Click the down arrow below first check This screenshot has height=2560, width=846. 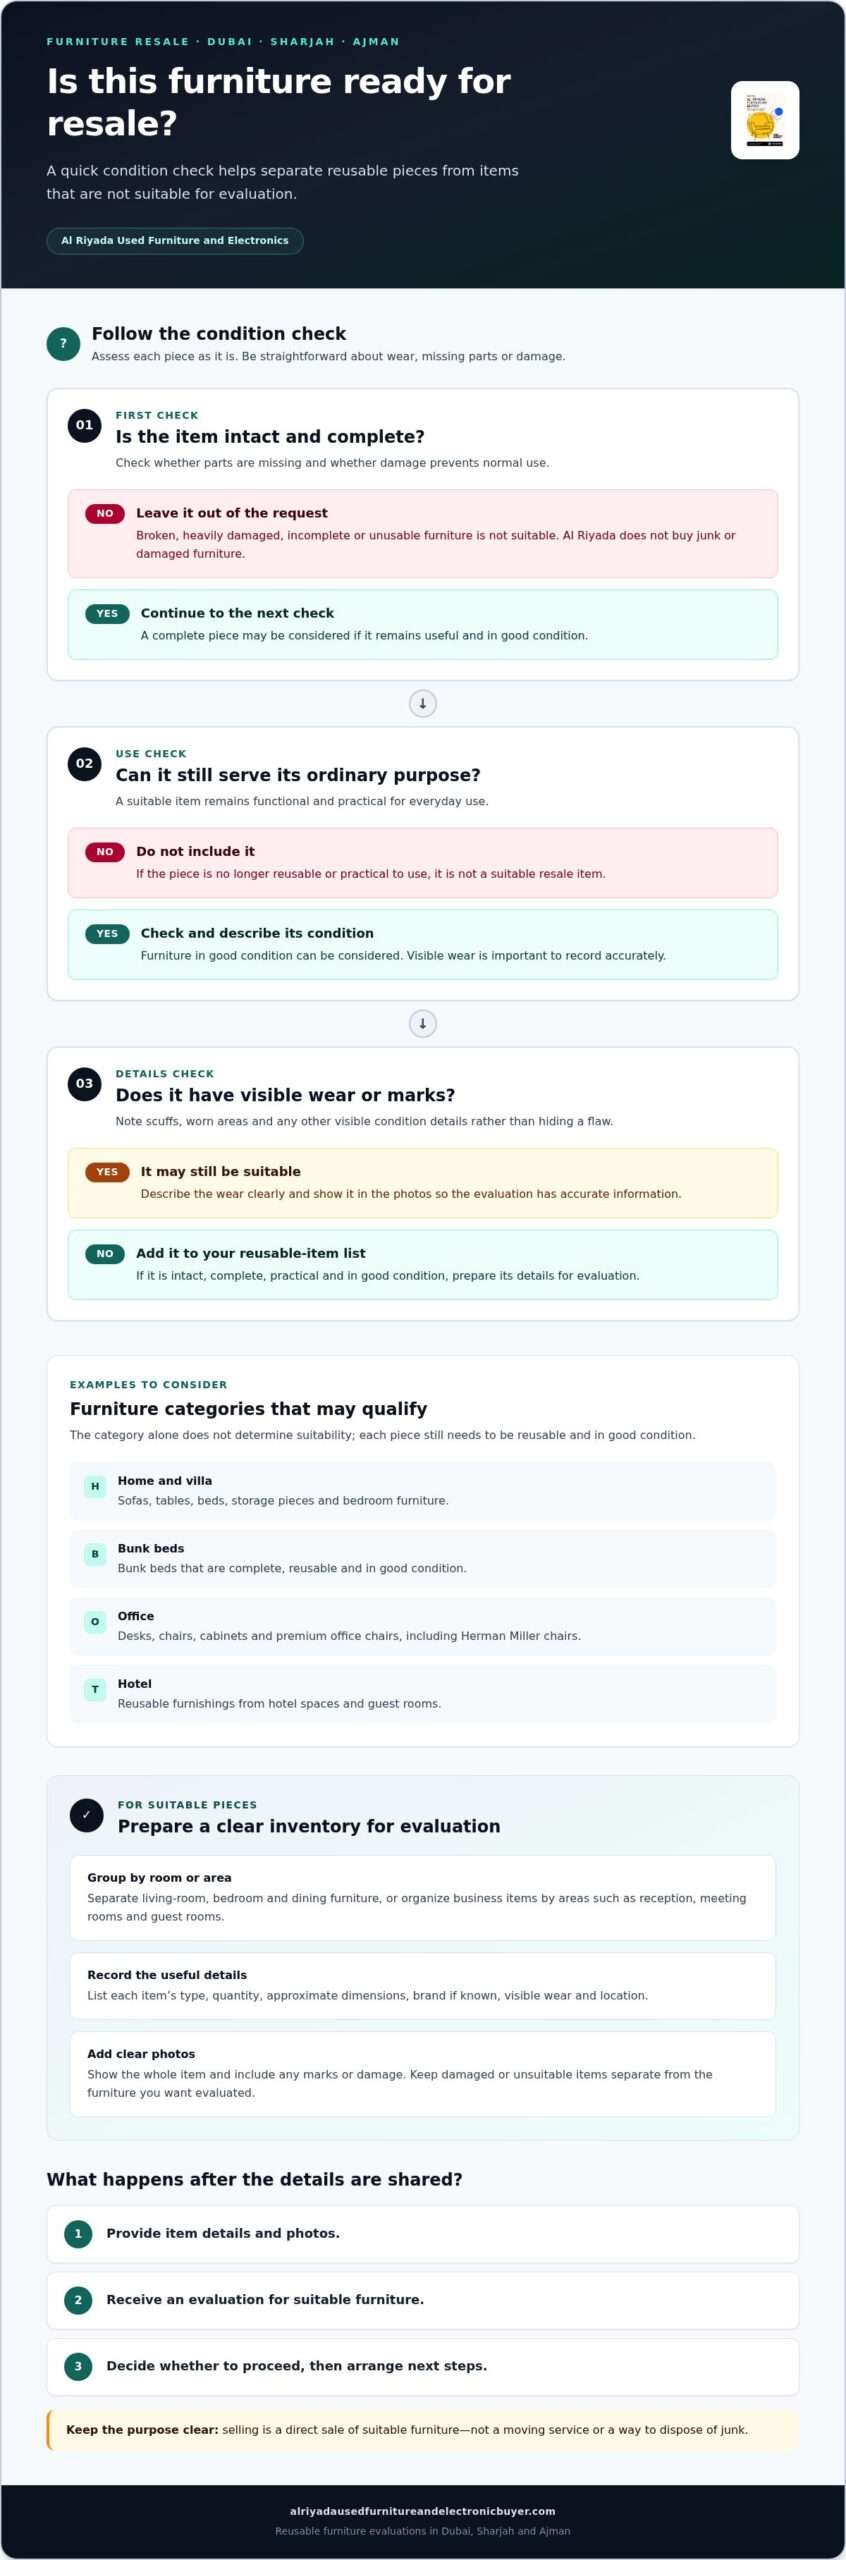pos(423,703)
